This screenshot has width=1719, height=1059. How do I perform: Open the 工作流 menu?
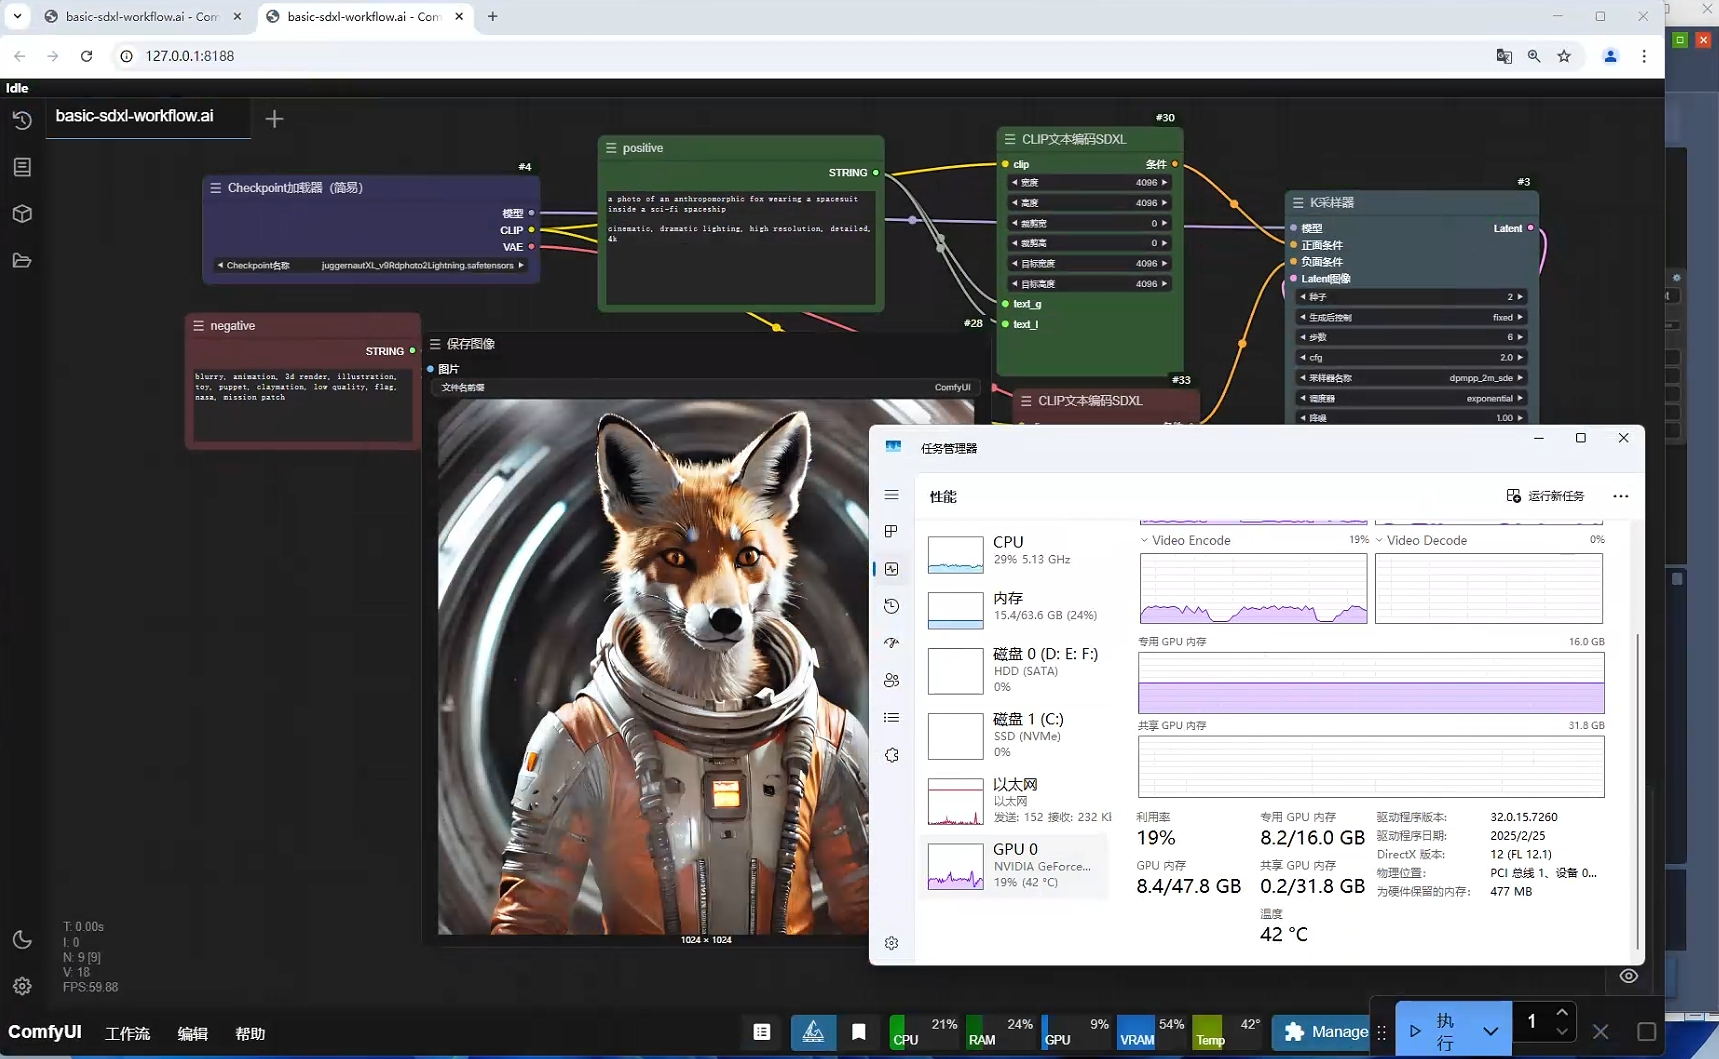(x=127, y=1033)
